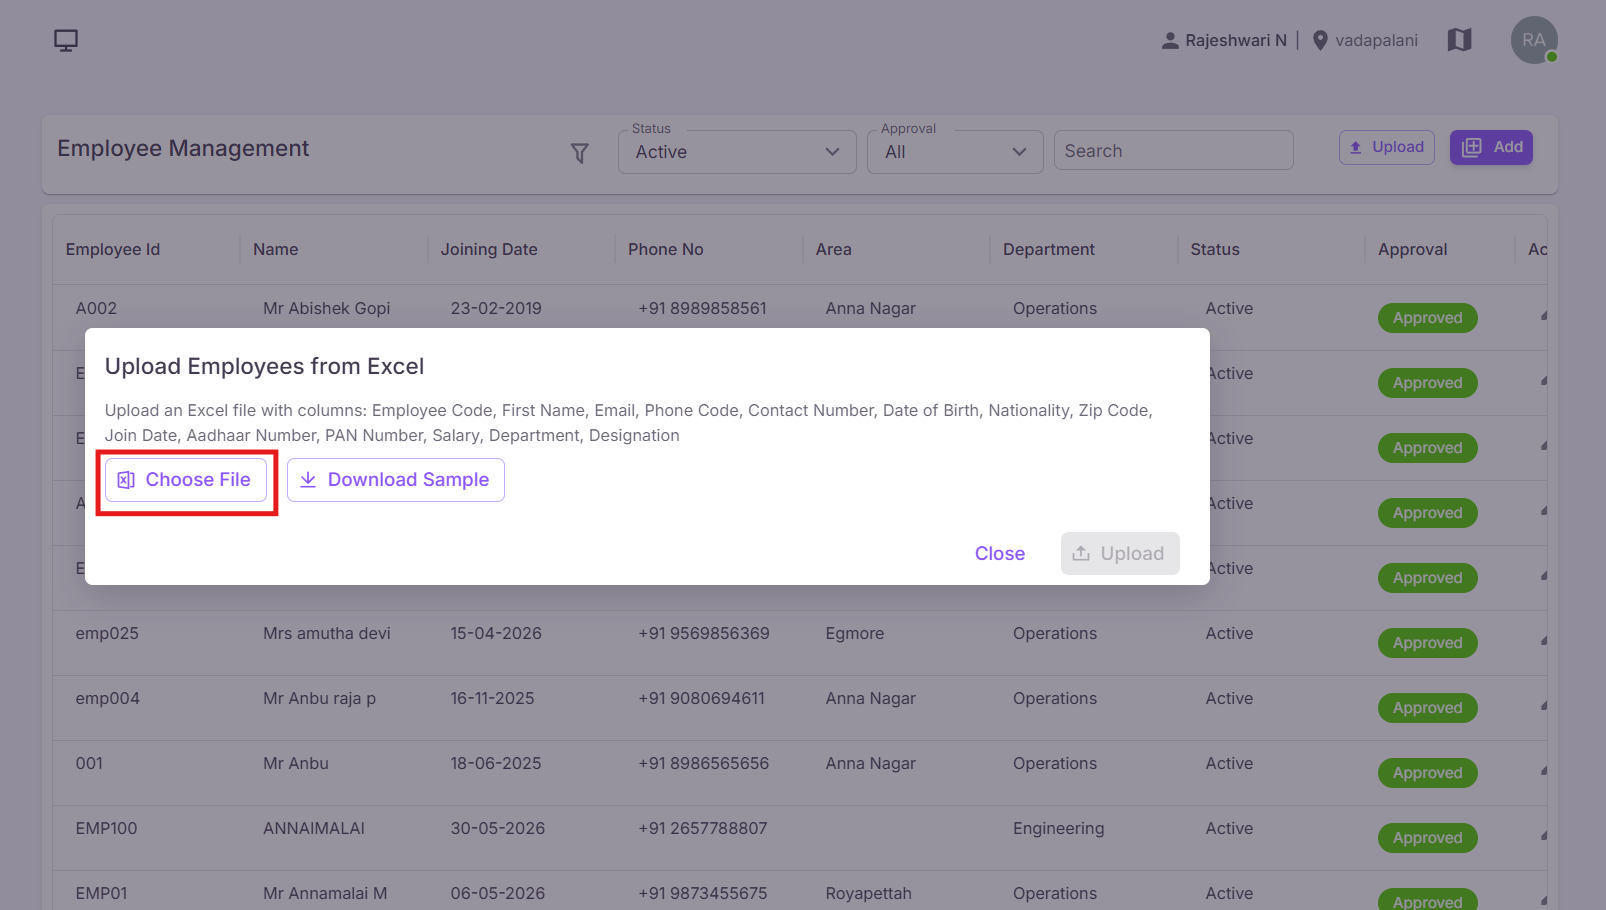Close the Upload Employees dialog
The height and width of the screenshot is (910, 1606).
[x=1000, y=554]
